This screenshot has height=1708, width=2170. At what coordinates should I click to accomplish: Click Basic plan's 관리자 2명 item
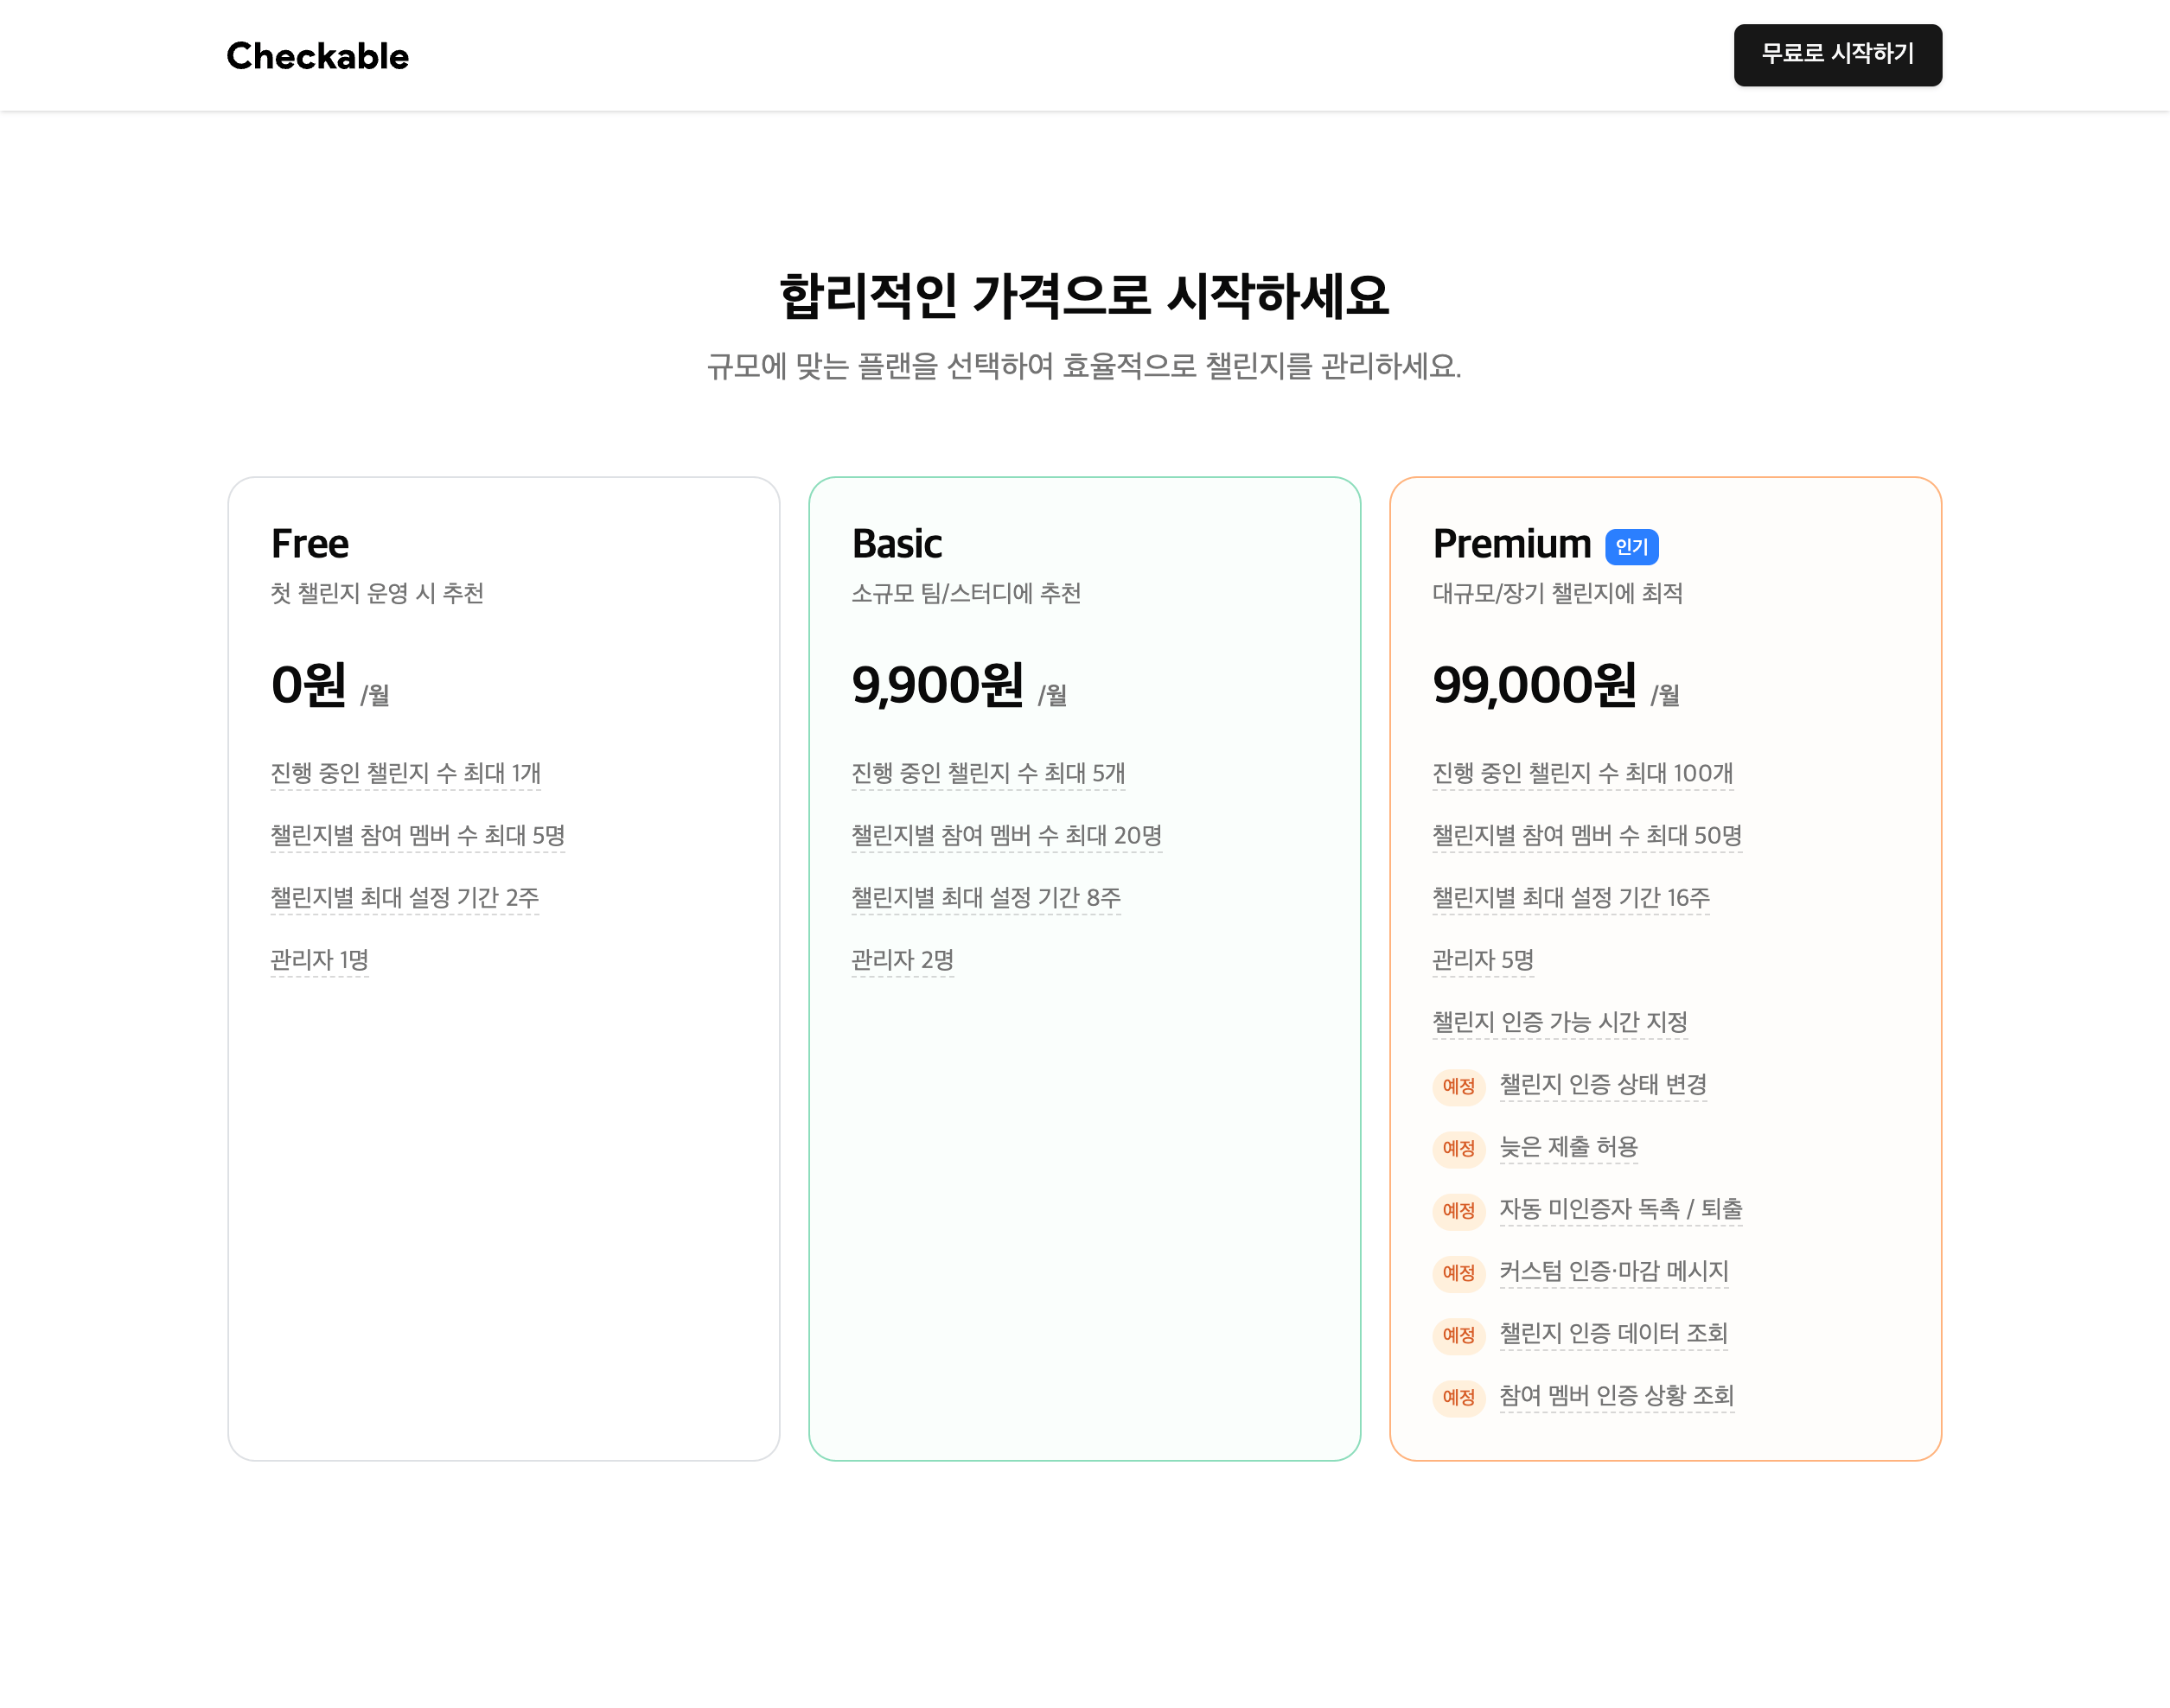(902, 960)
